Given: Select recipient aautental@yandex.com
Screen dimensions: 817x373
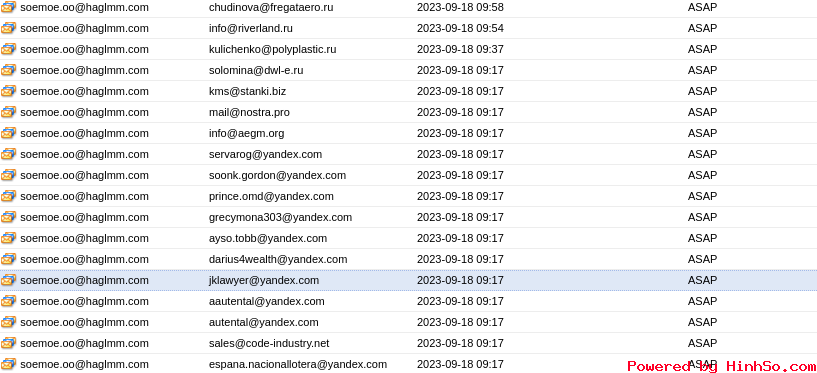Looking at the screenshot, I should point(267,301).
